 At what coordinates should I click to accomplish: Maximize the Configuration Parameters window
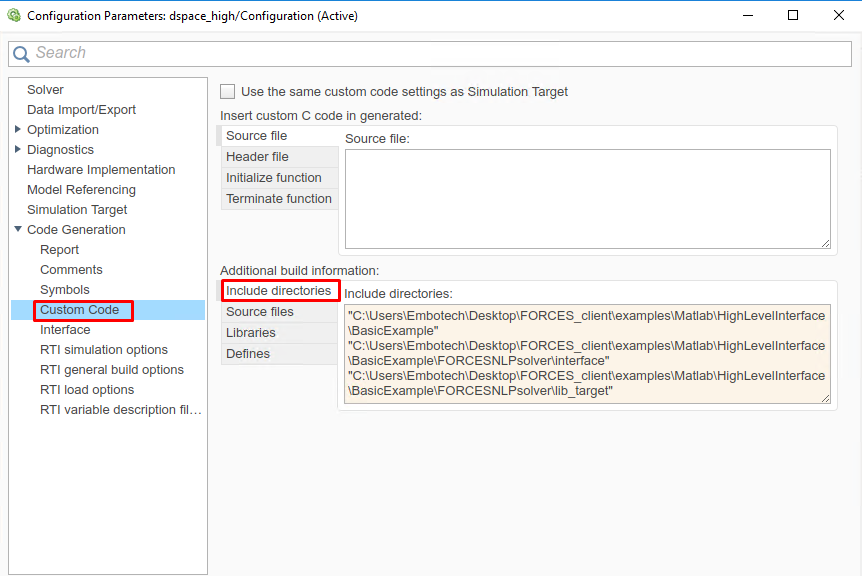793,16
